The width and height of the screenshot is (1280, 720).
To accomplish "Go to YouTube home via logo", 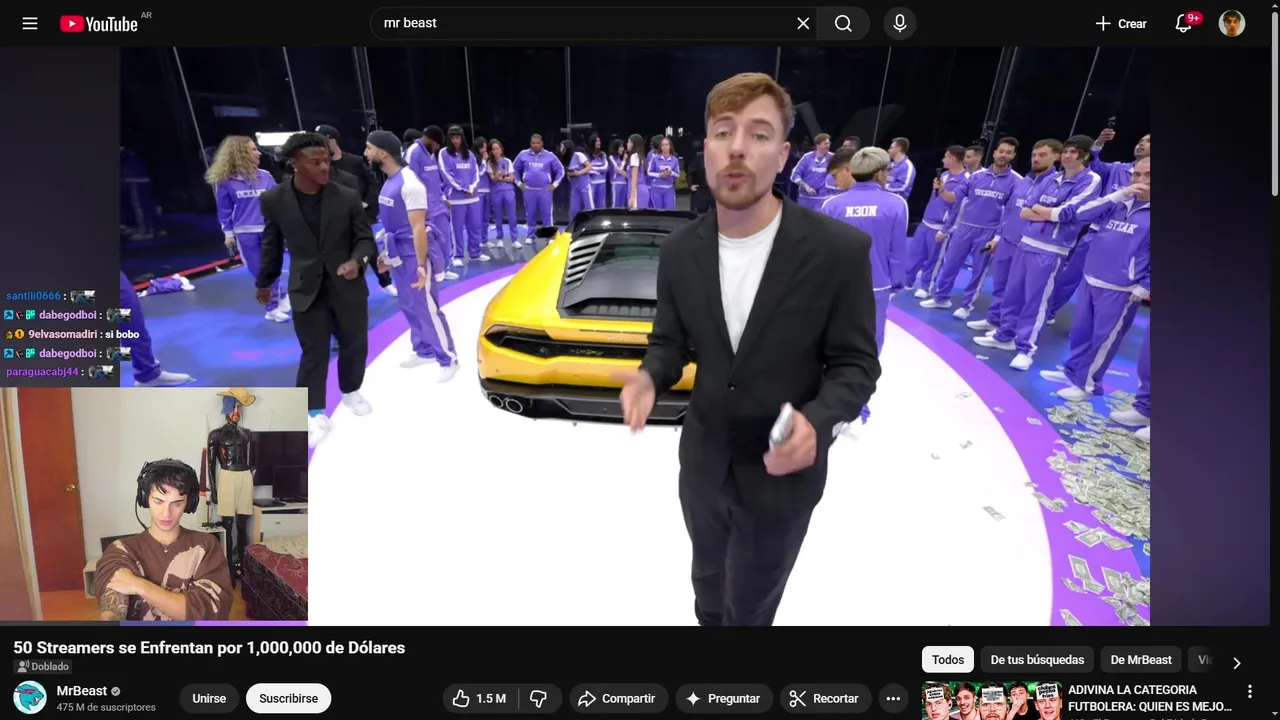I will click(99, 23).
